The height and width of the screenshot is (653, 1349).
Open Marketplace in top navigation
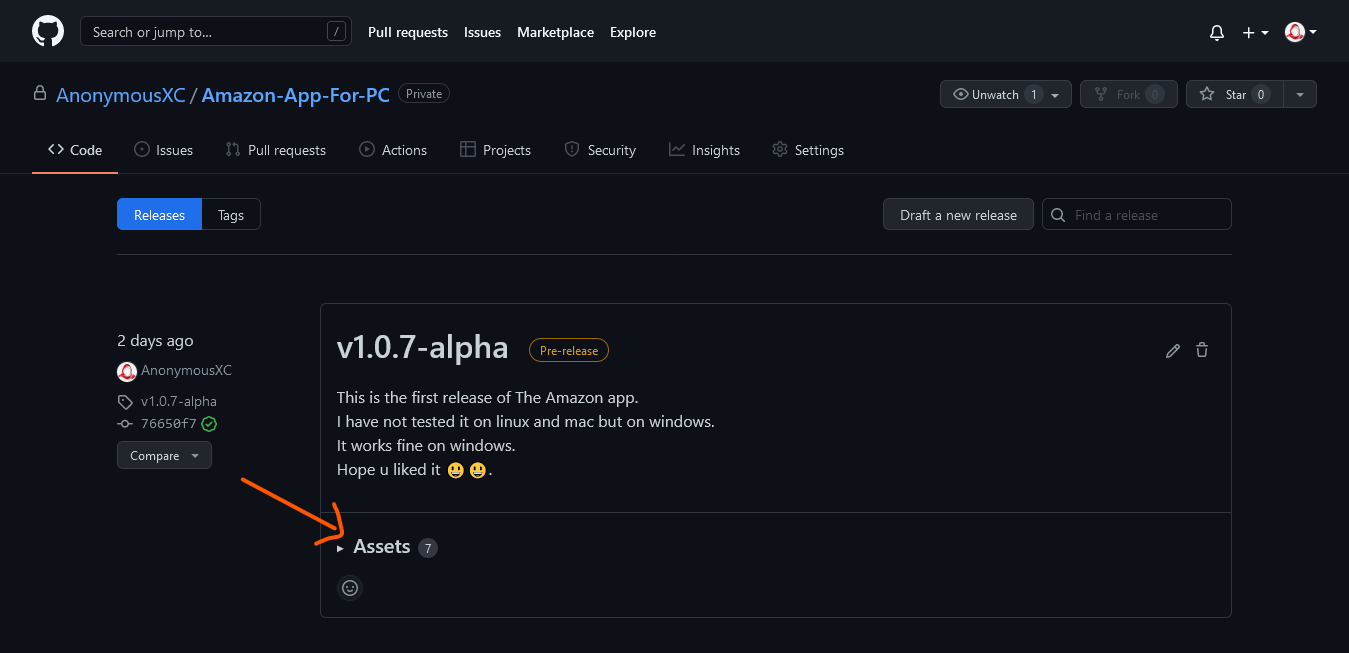click(x=555, y=32)
